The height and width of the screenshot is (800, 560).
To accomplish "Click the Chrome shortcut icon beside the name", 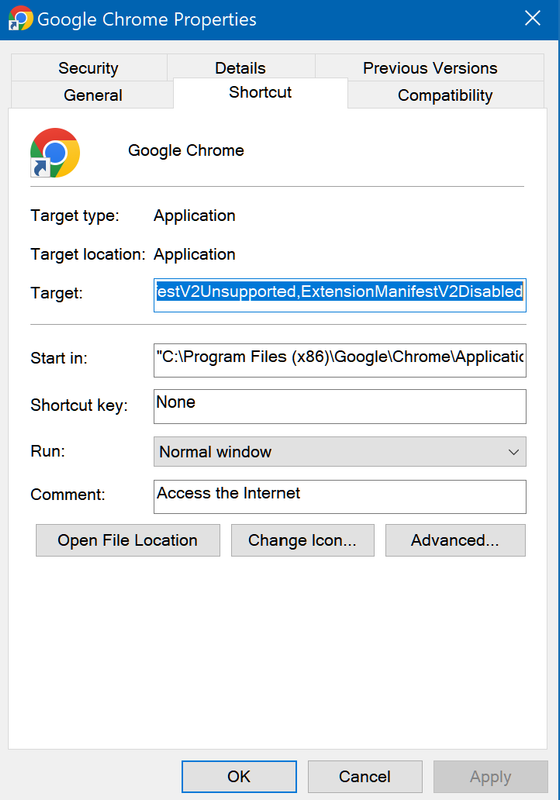I will coord(55,153).
